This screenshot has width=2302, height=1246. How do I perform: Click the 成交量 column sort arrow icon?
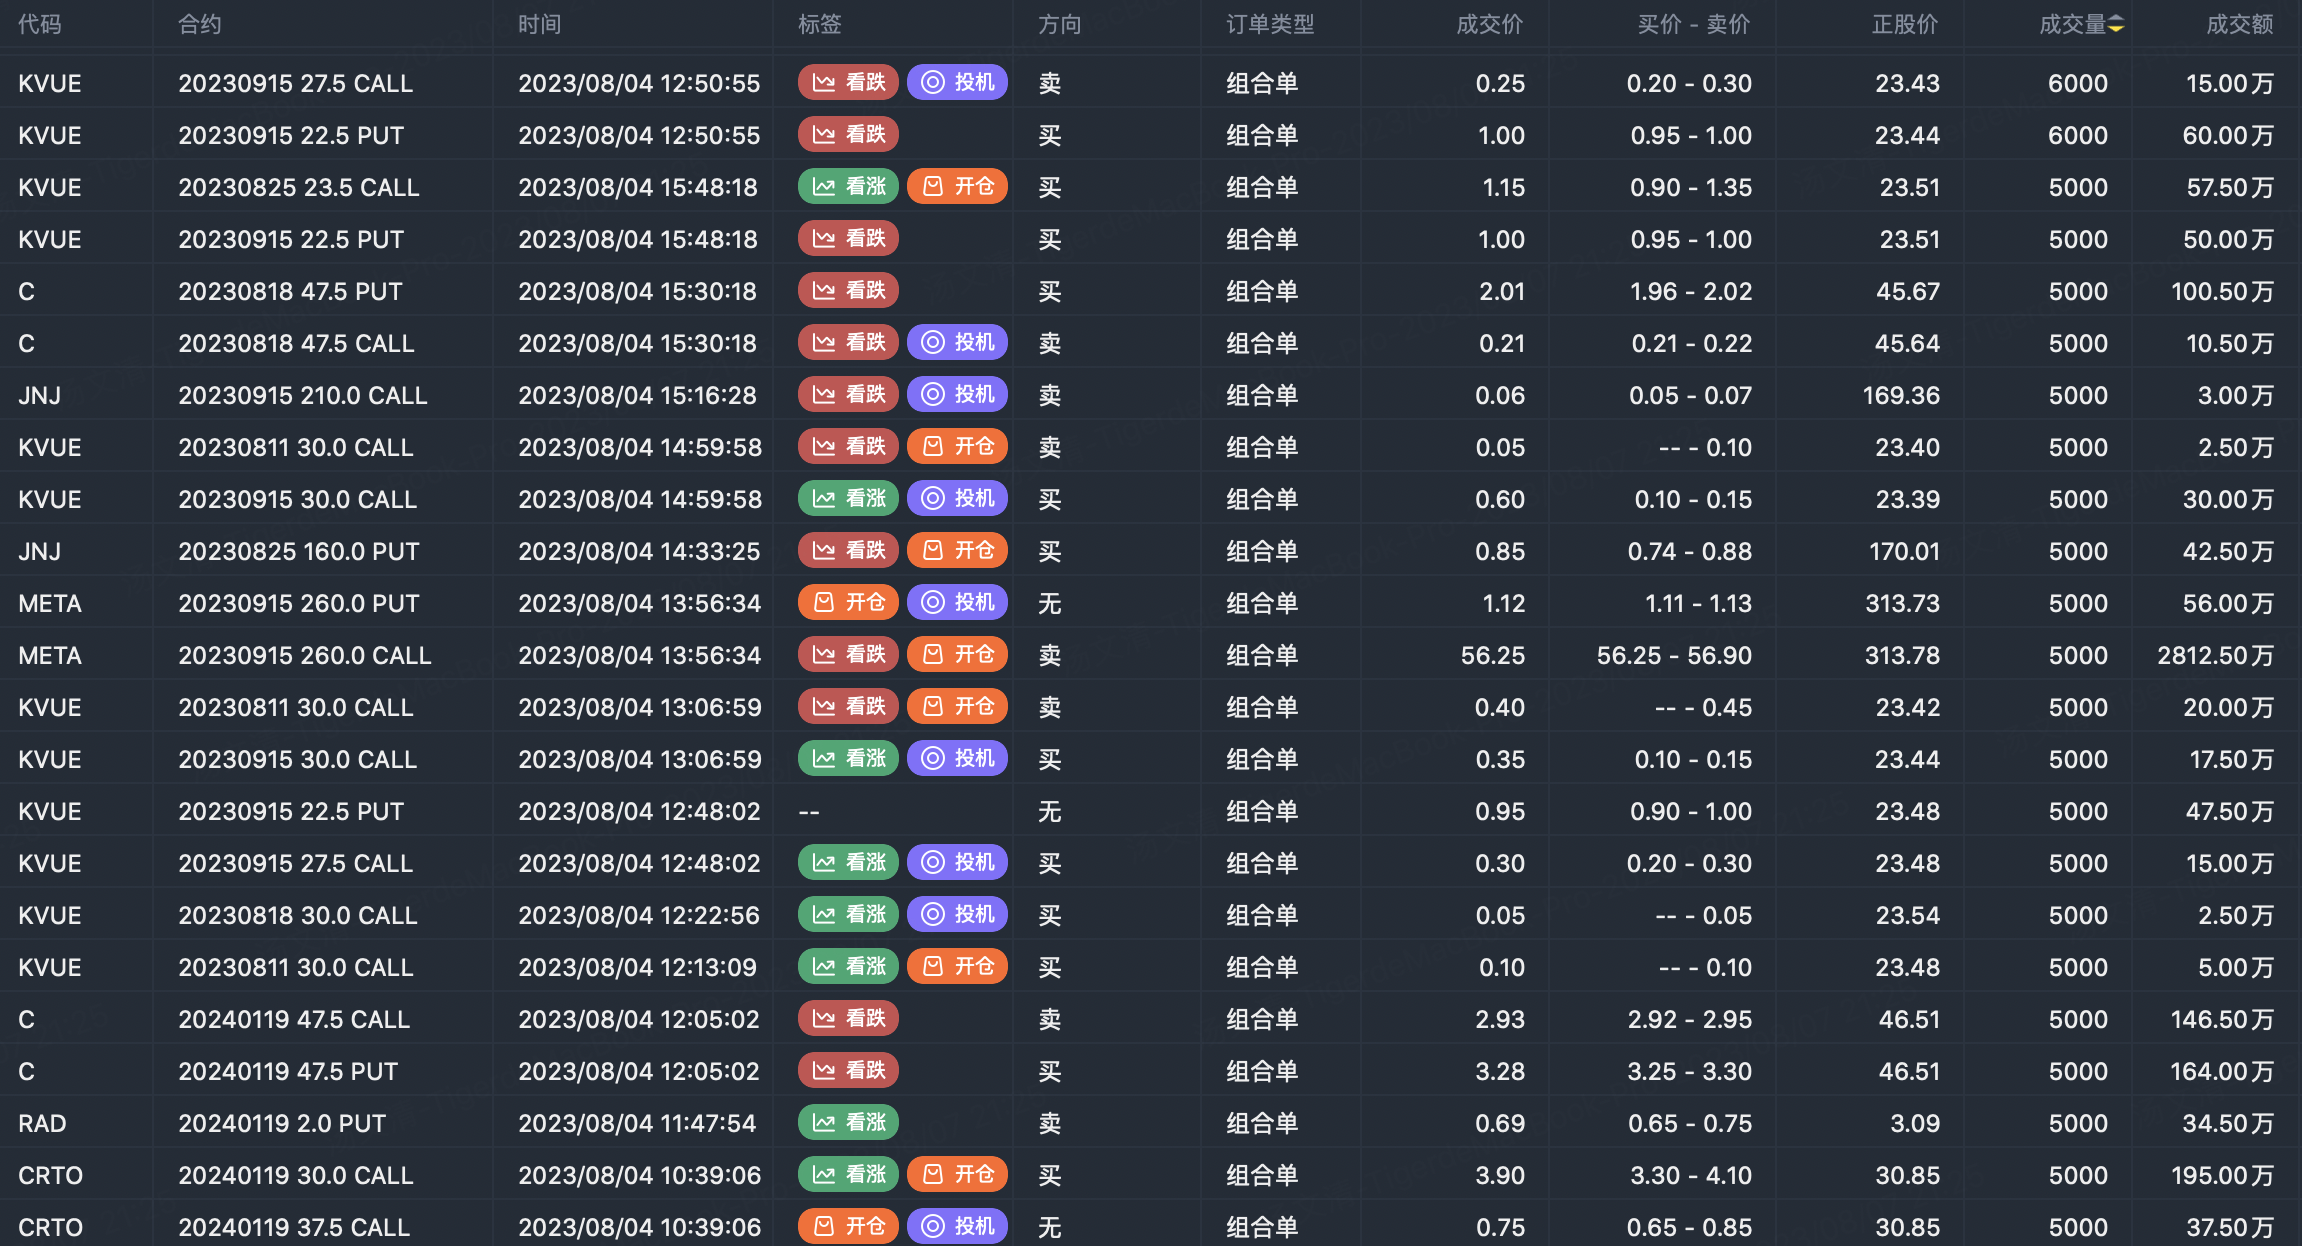2116,25
